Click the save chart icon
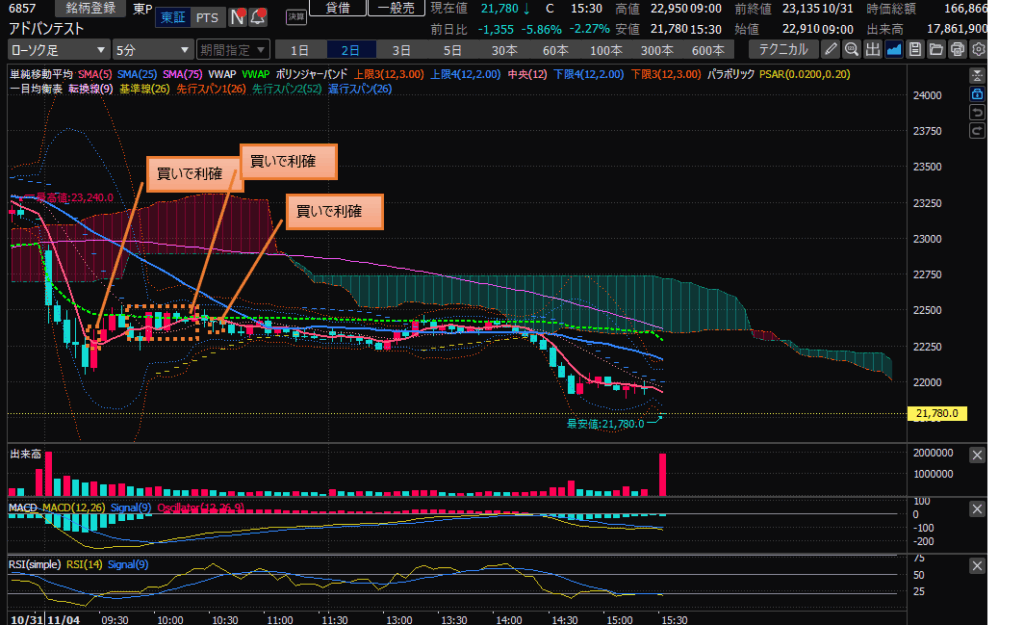This screenshot has width=1024, height=625. point(914,49)
